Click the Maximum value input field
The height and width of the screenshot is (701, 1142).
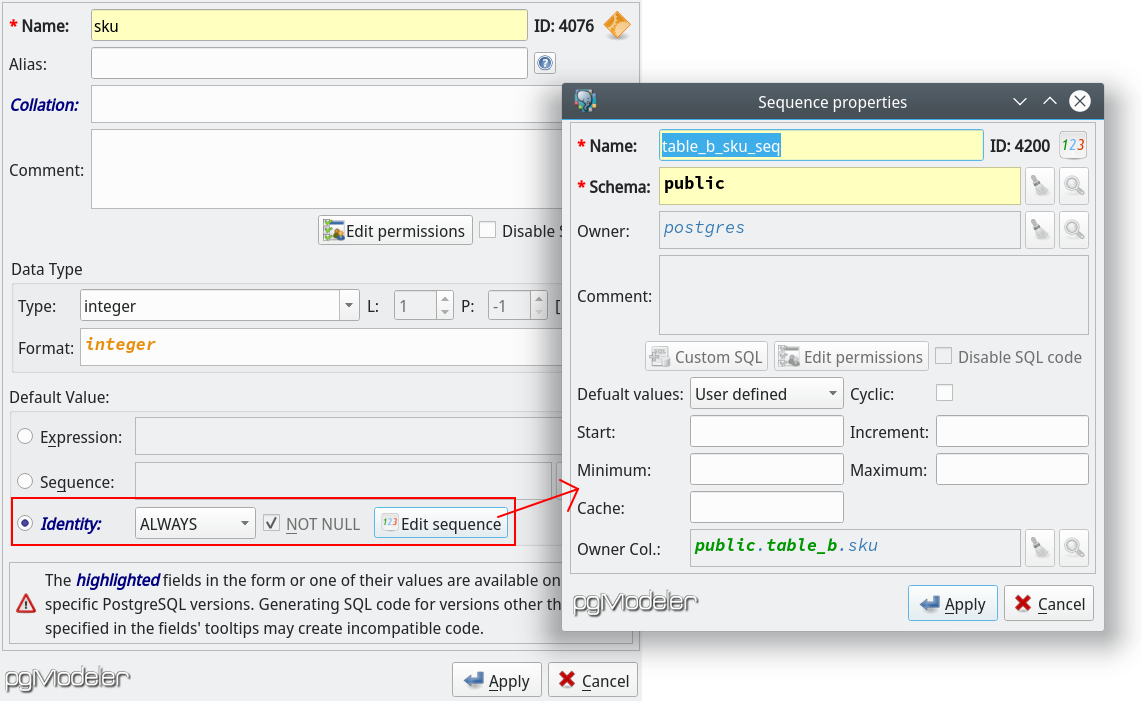click(1012, 469)
